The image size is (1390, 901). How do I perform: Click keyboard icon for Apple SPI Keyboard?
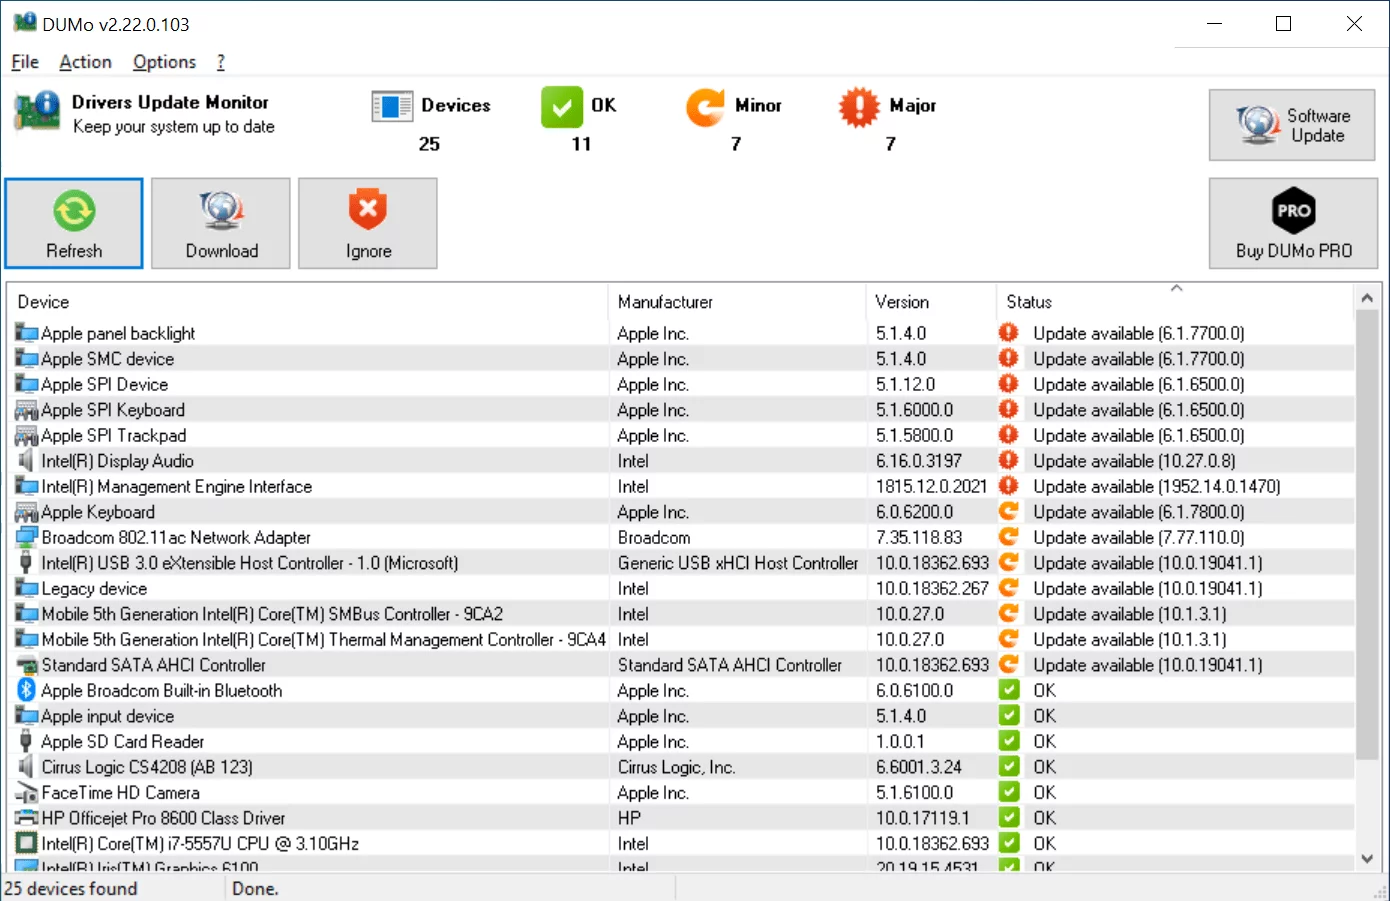[27, 410]
